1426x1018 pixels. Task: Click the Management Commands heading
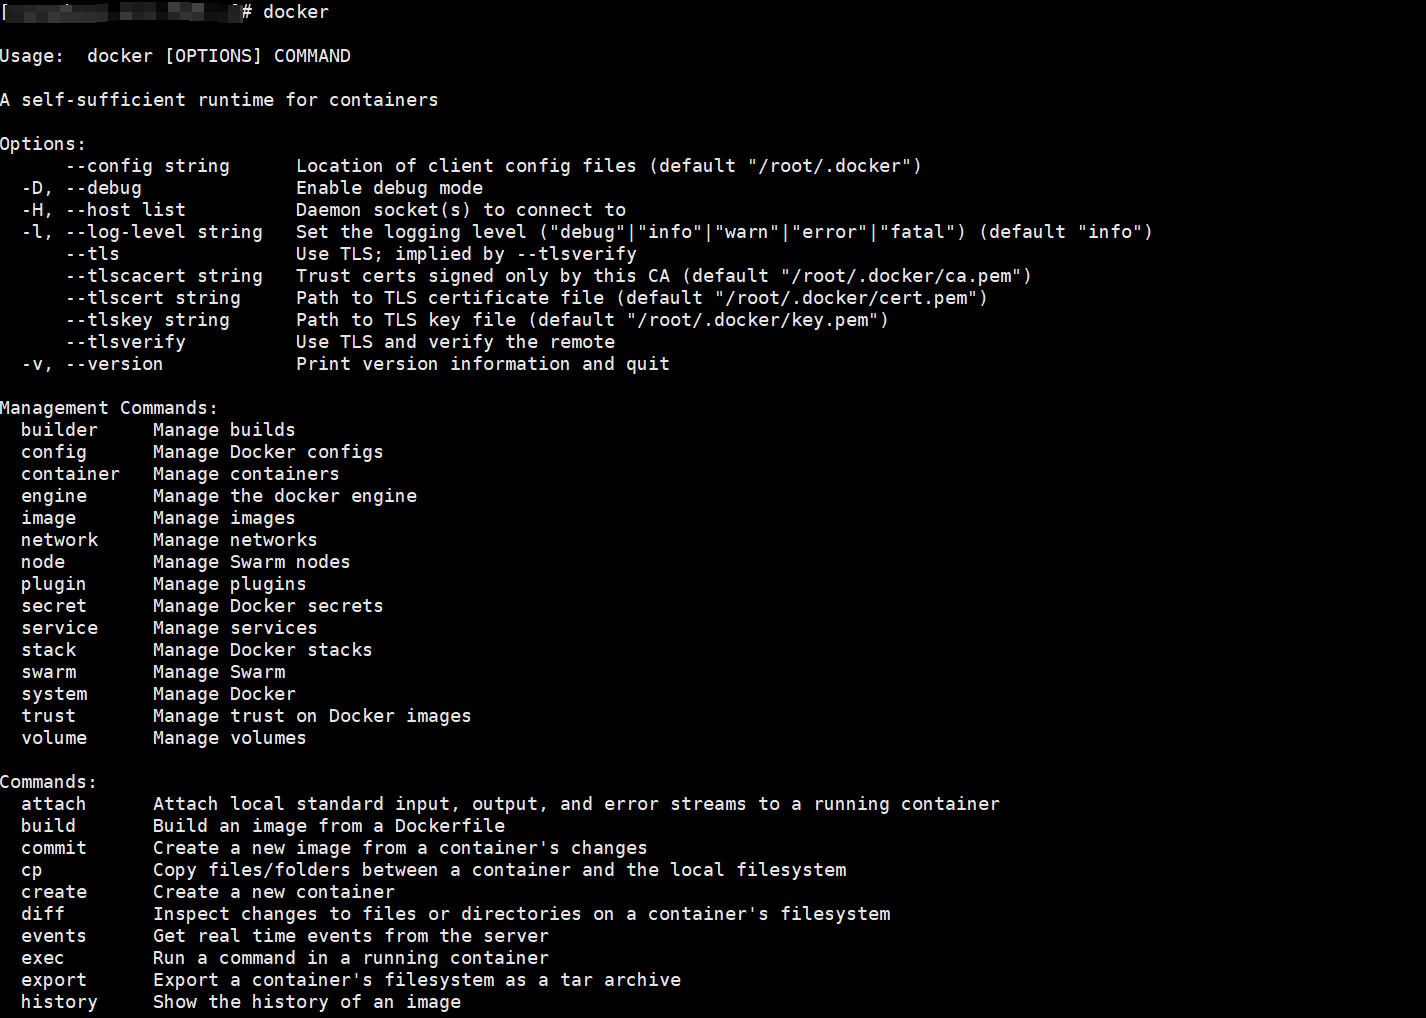point(109,408)
